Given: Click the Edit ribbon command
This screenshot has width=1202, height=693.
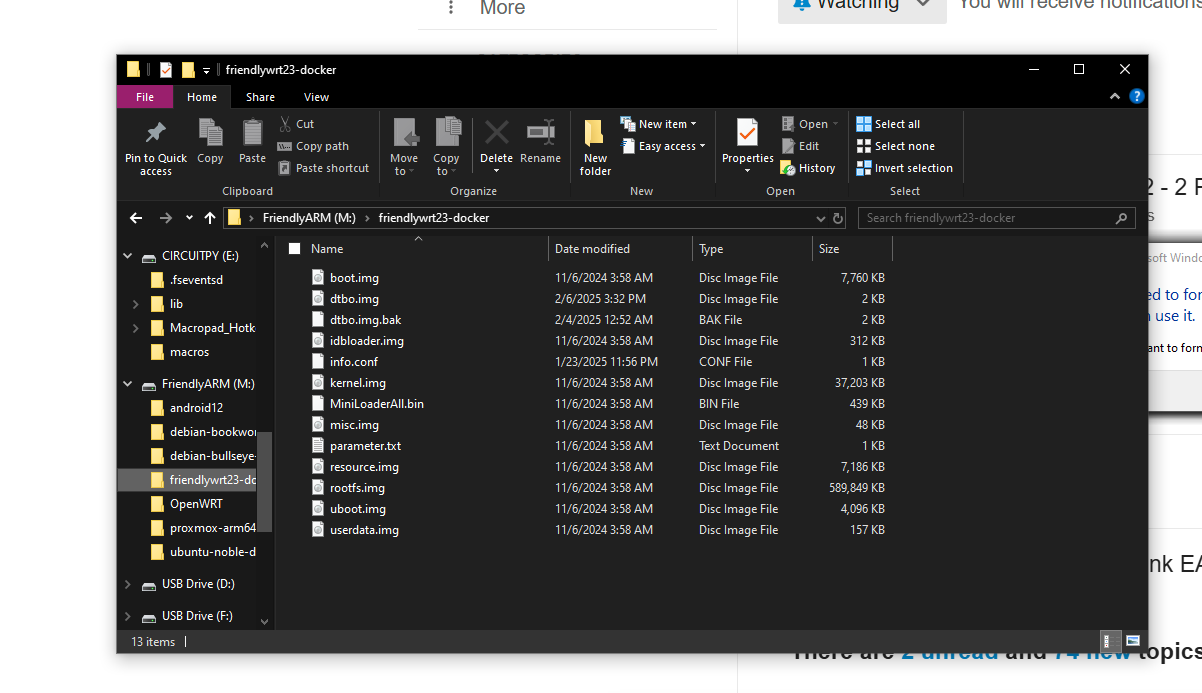Looking at the screenshot, I should 800,146.
